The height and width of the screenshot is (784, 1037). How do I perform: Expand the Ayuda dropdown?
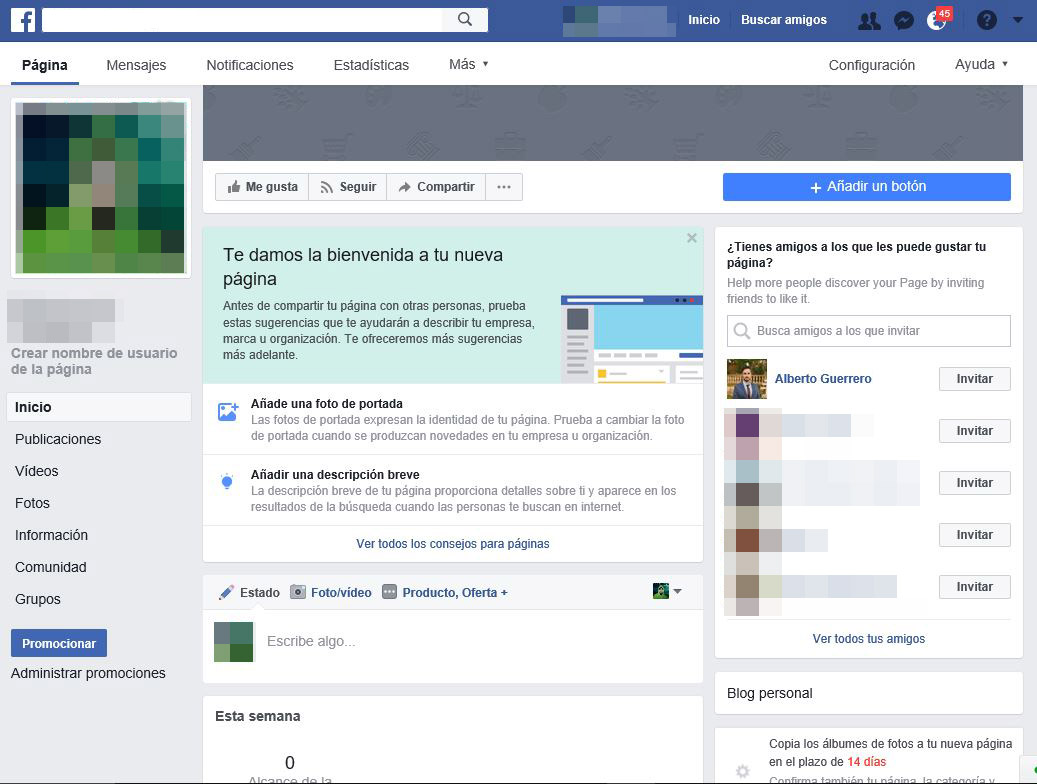tap(981, 64)
